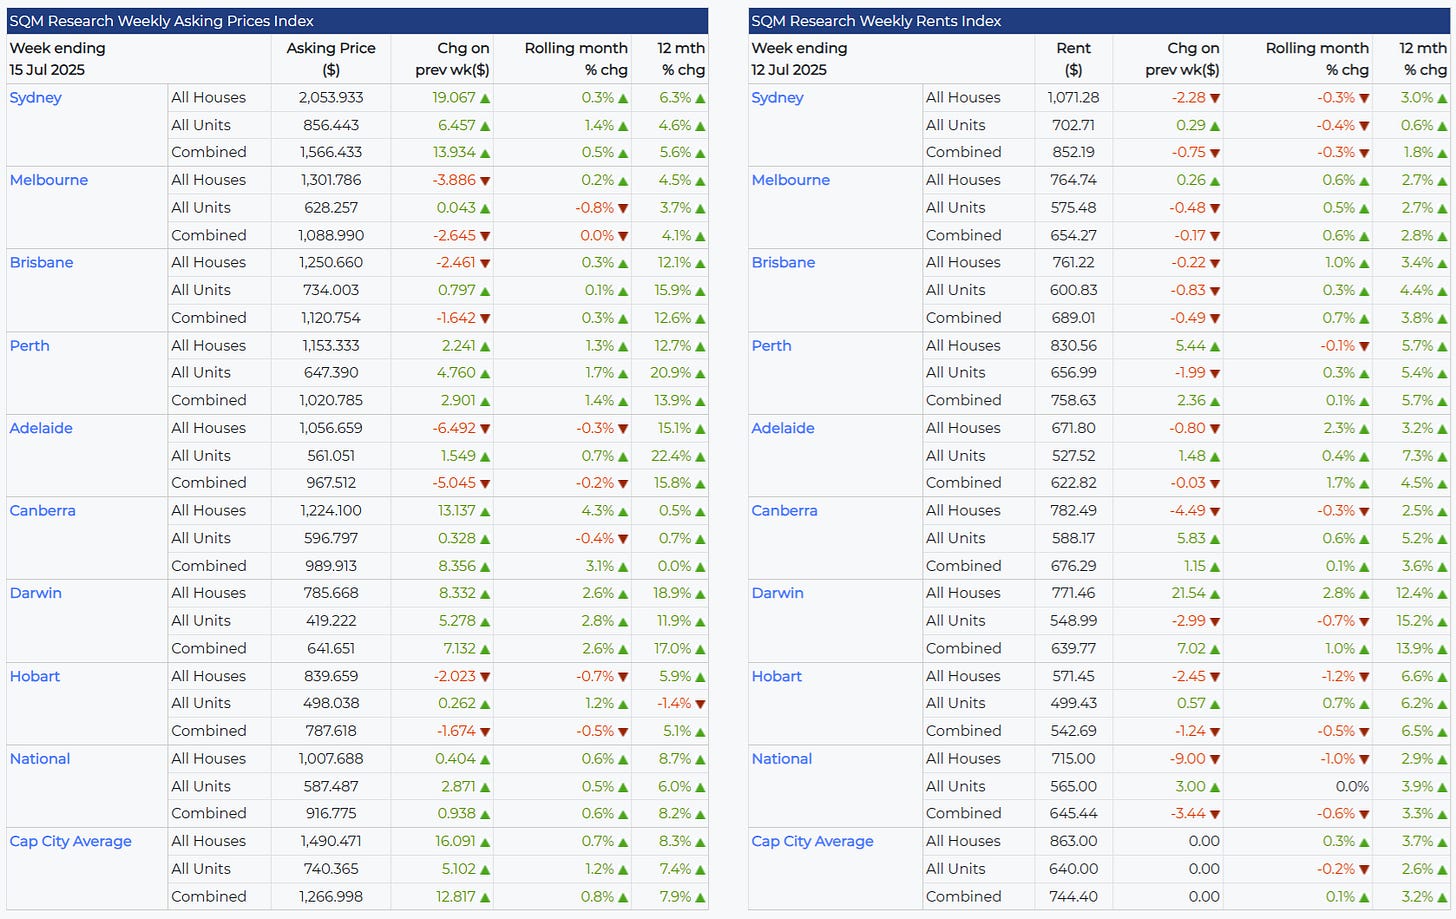Screen dimensions: 1456x919
Task: Select the 'SQM Research Weekly Rents Index' title
Action: pyautogui.click(x=876, y=21)
